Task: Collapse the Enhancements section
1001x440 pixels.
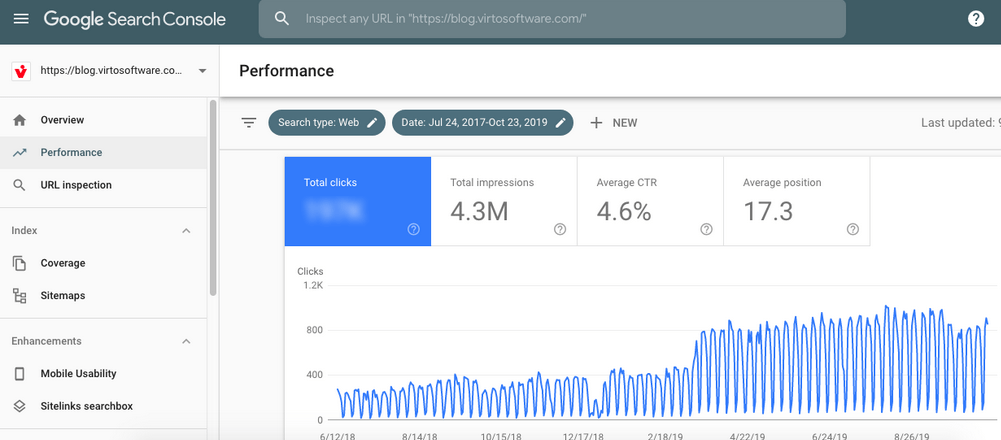Action: 186,341
